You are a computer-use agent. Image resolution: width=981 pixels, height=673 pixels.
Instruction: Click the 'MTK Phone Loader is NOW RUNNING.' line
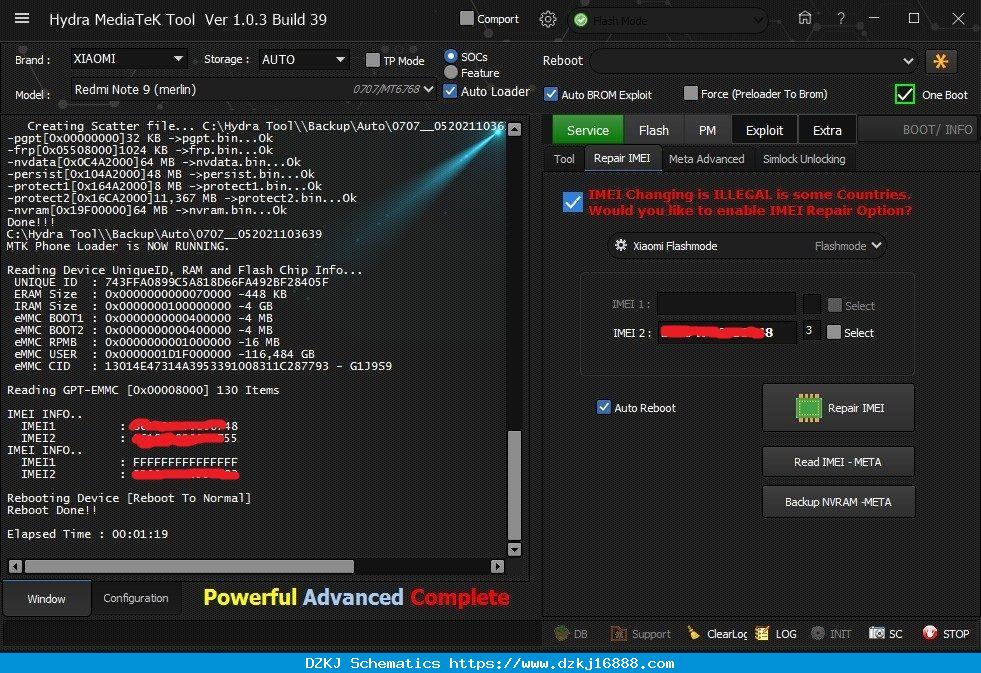click(118, 246)
